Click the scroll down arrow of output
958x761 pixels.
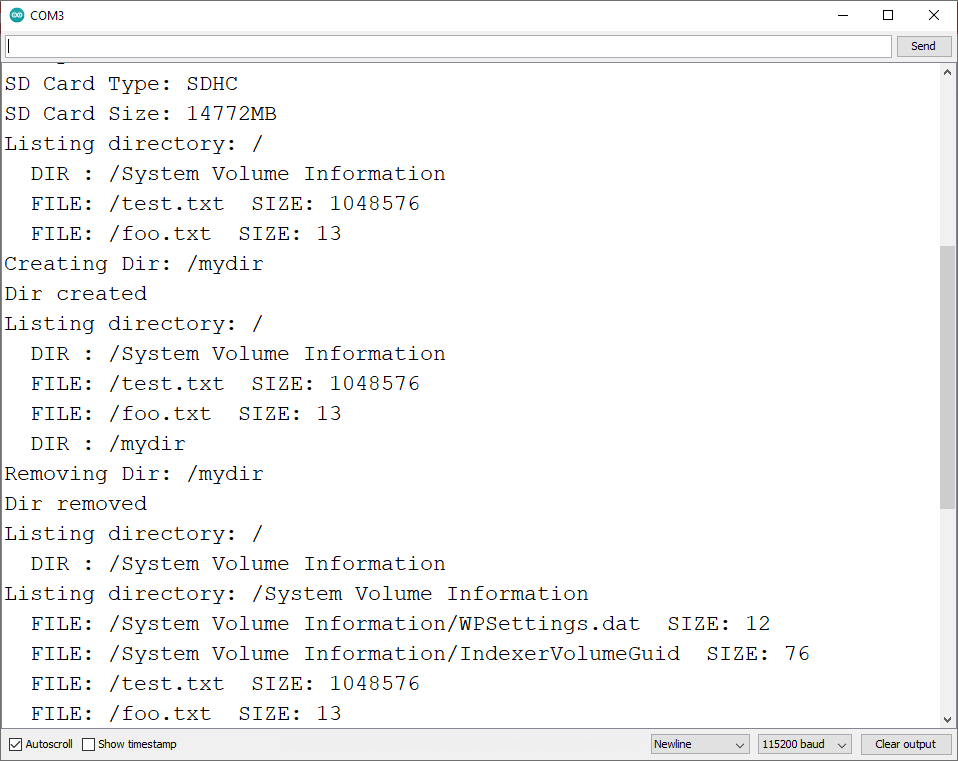(x=947, y=719)
